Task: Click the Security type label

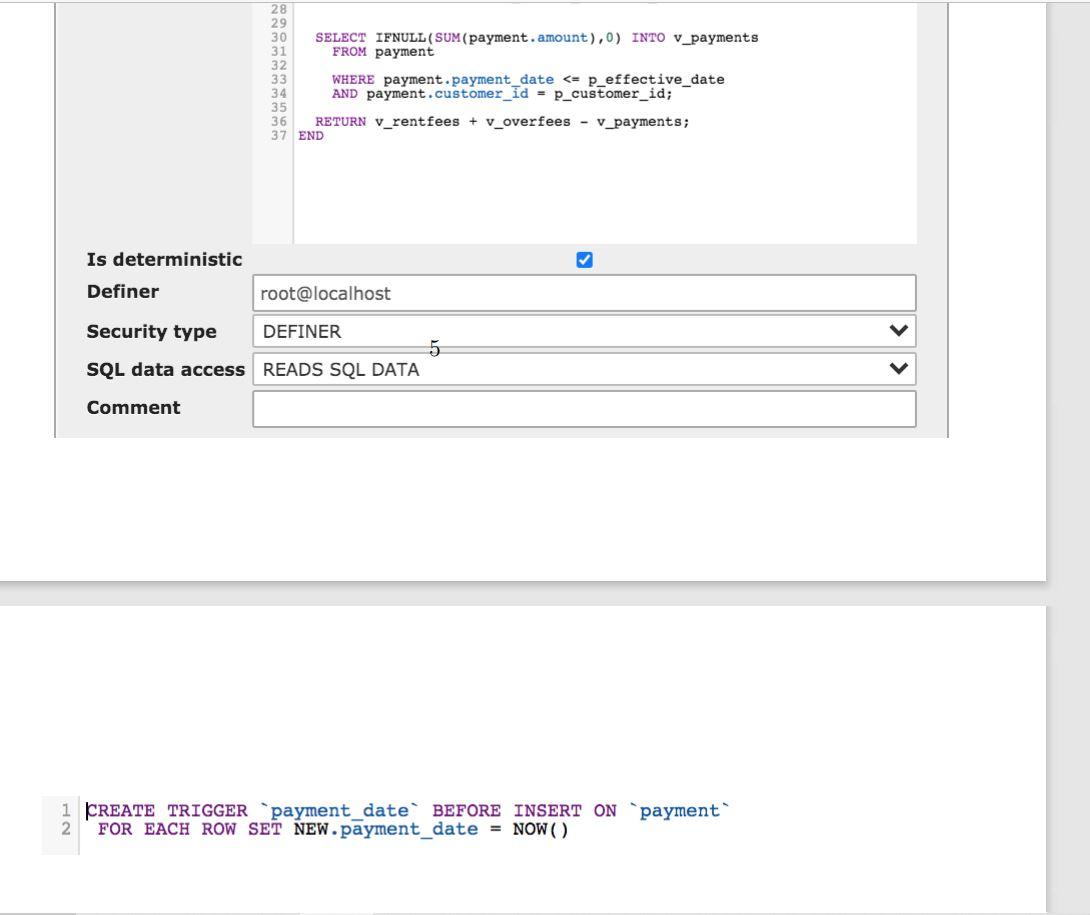Action: click(x=153, y=331)
